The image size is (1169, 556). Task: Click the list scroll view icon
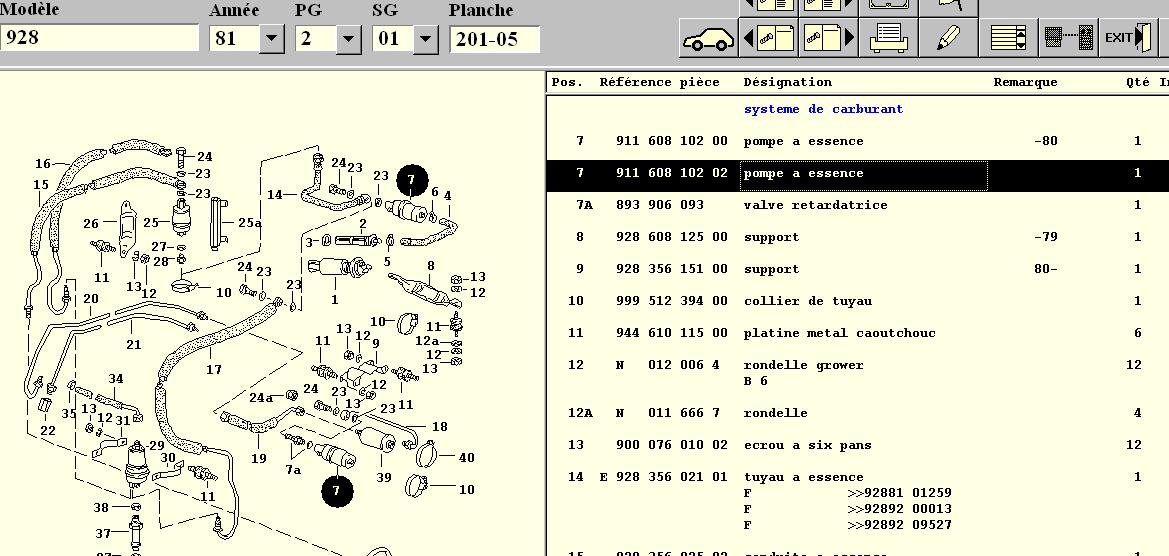pos(1008,37)
